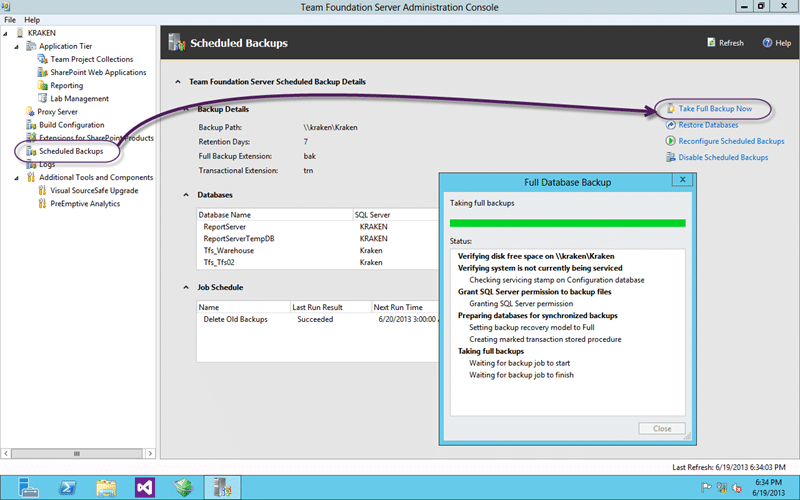Select Build Configuration in the tree
This screenshot has width=800, height=500.
point(71,125)
